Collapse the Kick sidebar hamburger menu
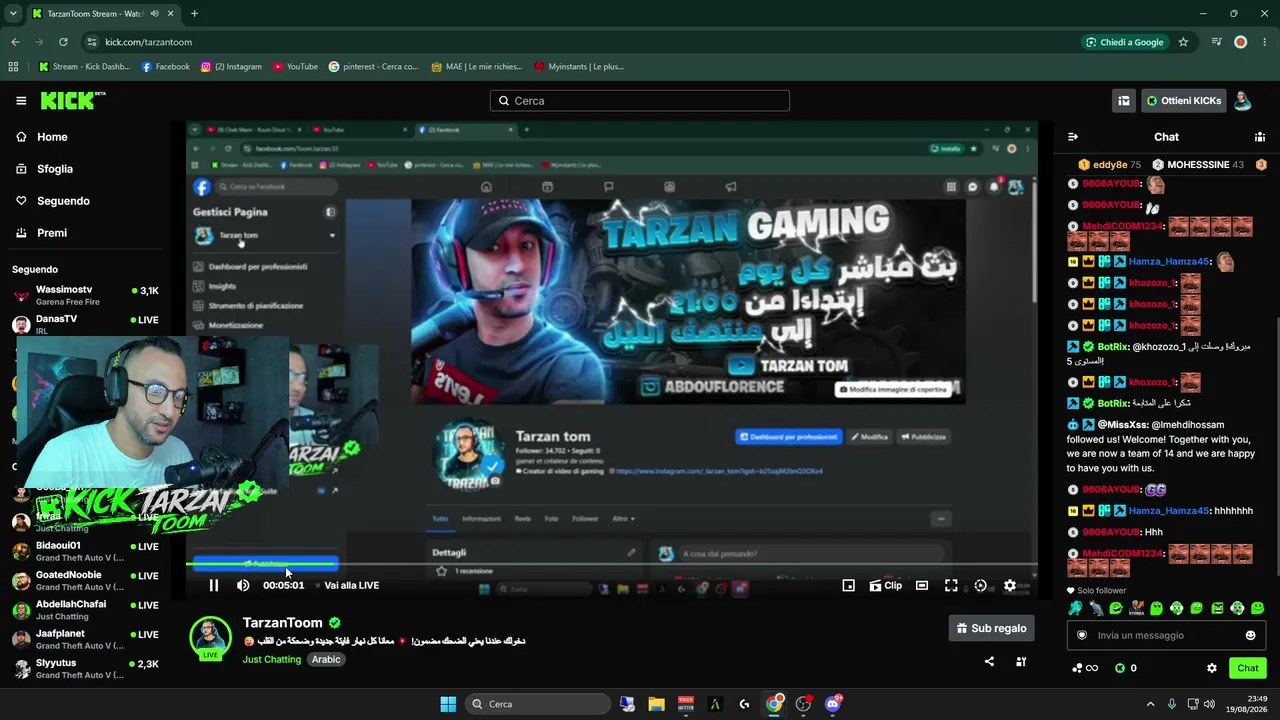Viewport: 1280px width, 720px height. point(21,101)
